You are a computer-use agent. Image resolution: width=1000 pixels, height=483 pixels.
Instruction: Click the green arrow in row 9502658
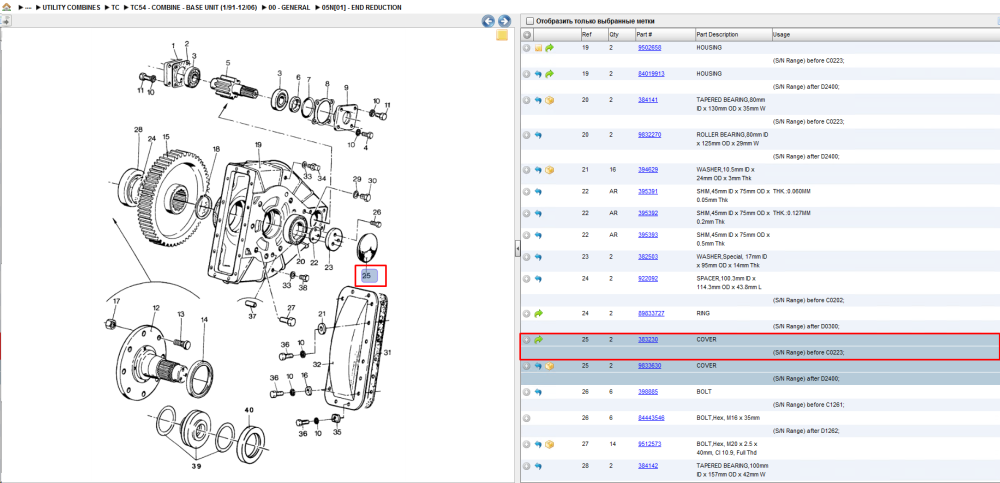tap(549, 48)
